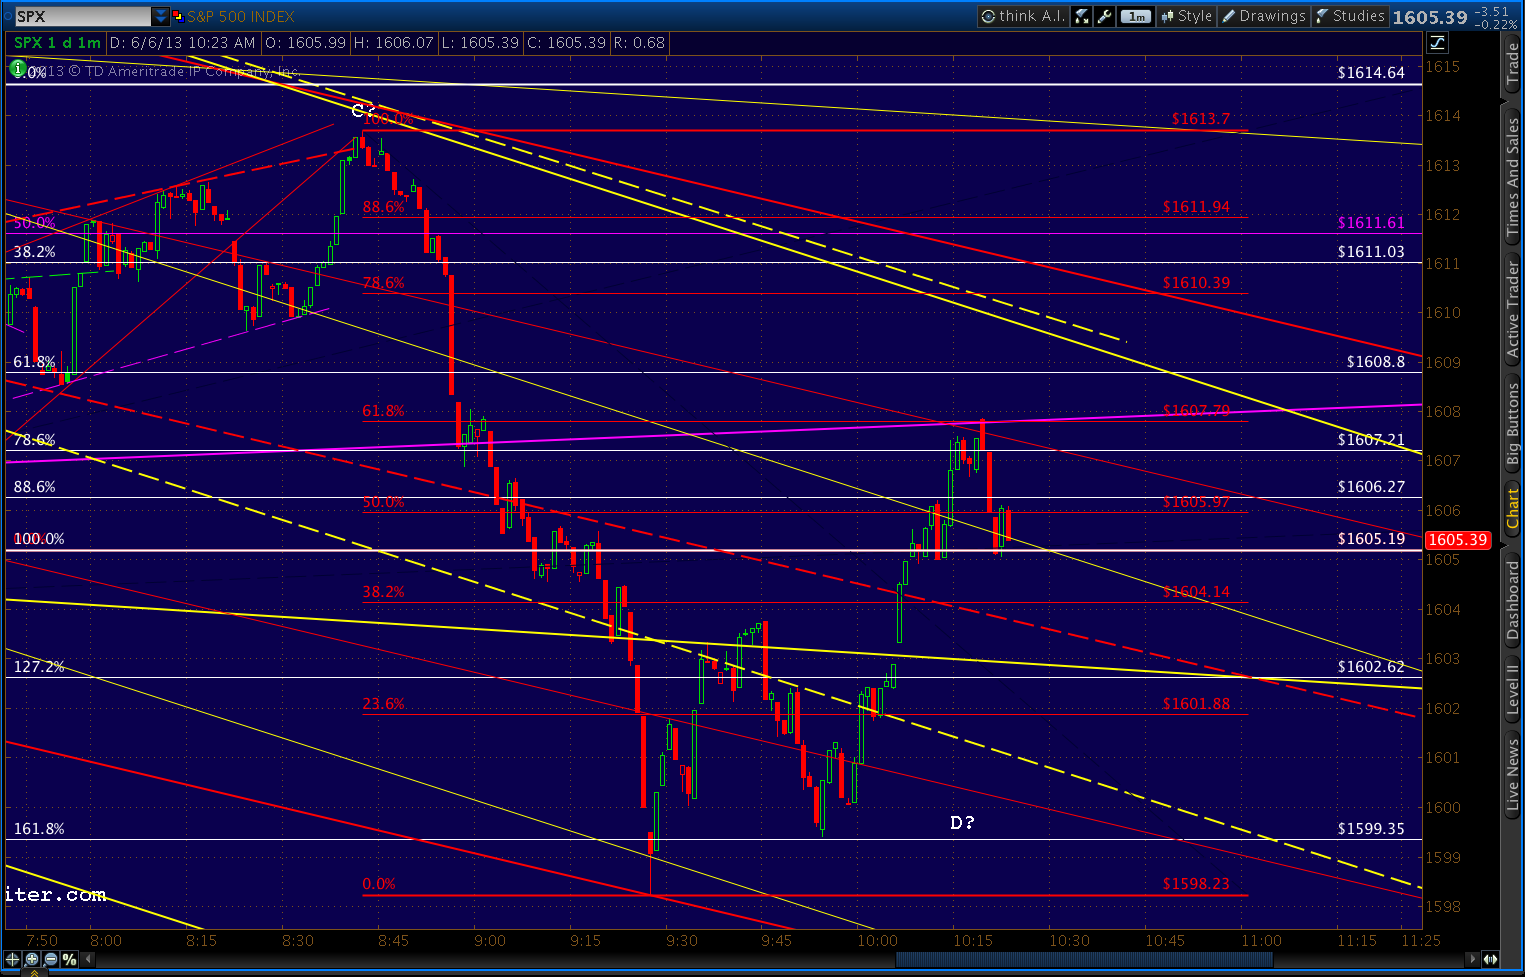Click the $1599.35 price level label
Viewport: 1525px width, 977px height.
coord(1371,829)
